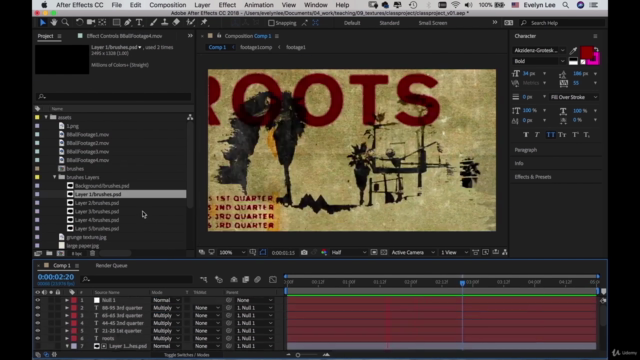Viewport: 640px width, 360px height.
Task: Open the Bold font style dropdown
Action: click(539, 61)
